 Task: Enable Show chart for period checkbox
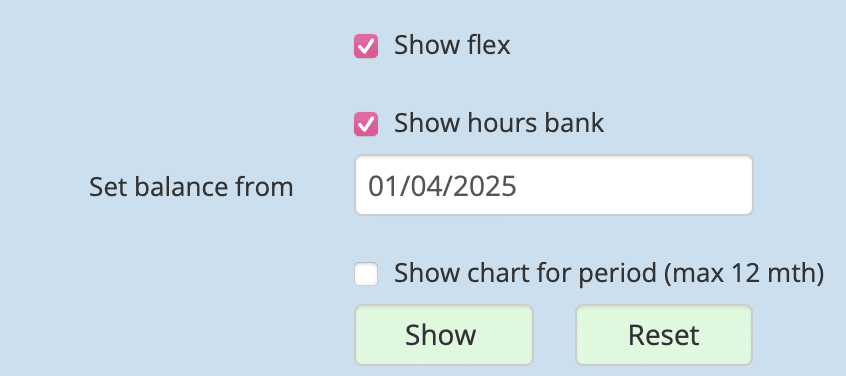366,274
